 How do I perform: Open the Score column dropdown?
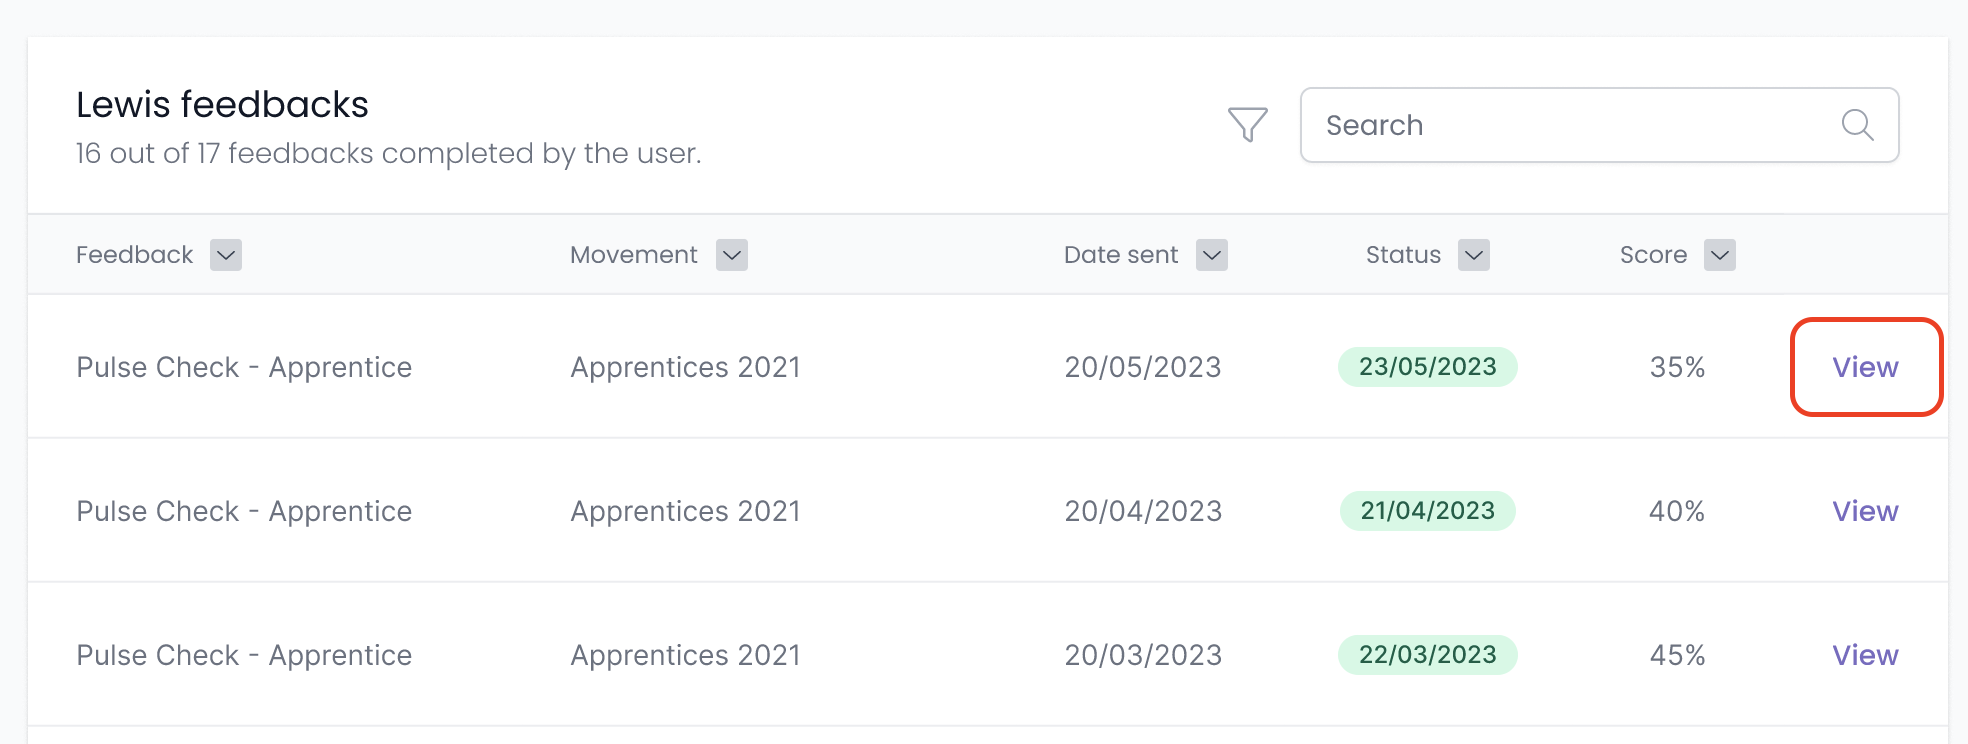pyautogui.click(x=1720, y=255)
